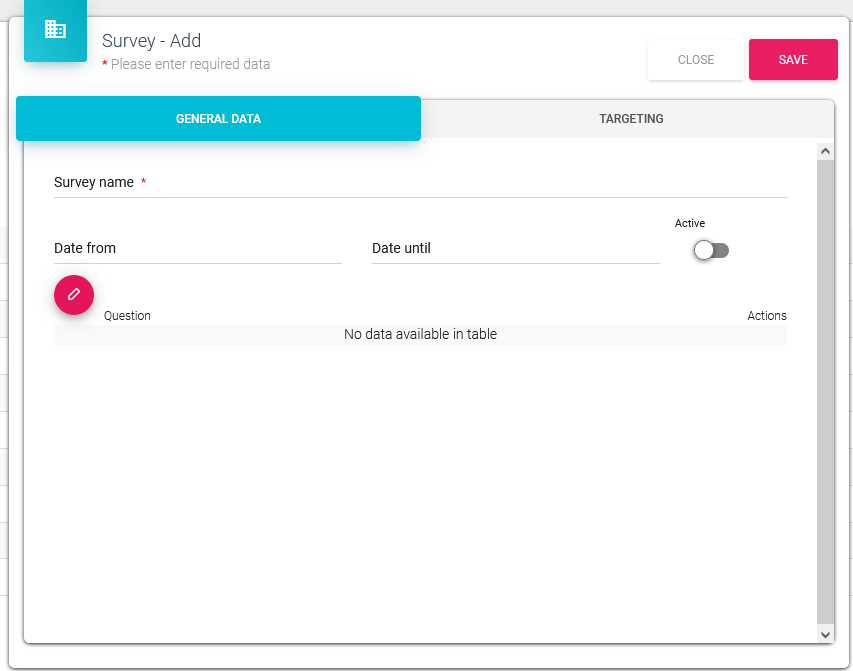
Task: Save the new survey
Action: coord(792,60)
